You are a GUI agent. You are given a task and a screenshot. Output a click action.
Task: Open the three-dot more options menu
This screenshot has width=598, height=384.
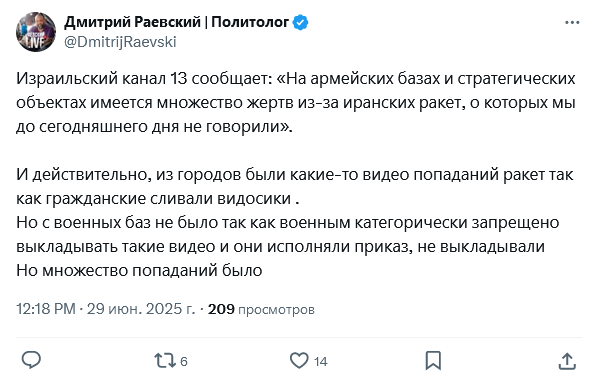pyautogui.click(x=572, y=23)
